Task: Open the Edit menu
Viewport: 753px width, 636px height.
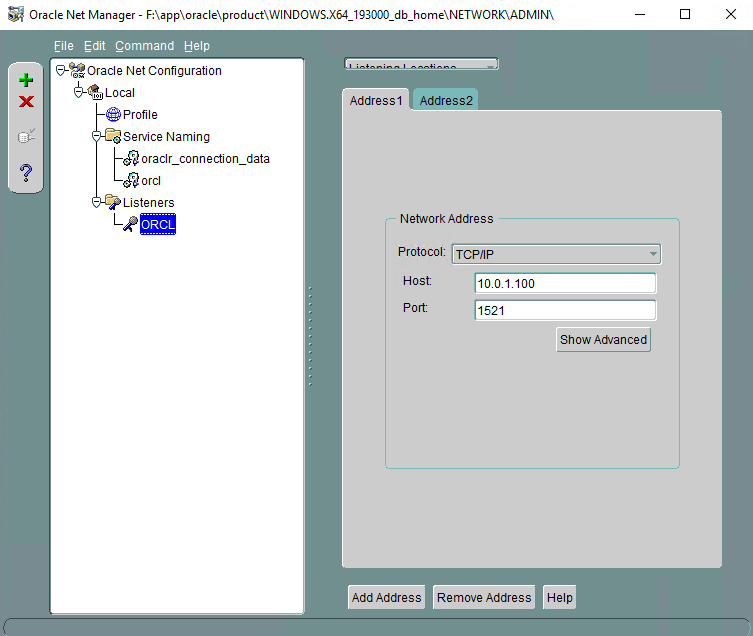Action: [95, 46]
